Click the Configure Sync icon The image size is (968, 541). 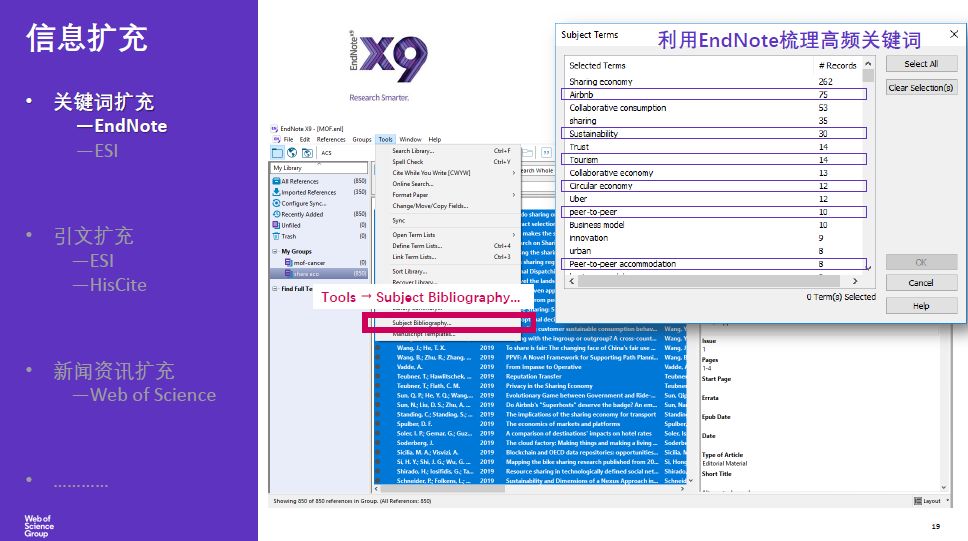pyautogui.click(x=276, y=203)
